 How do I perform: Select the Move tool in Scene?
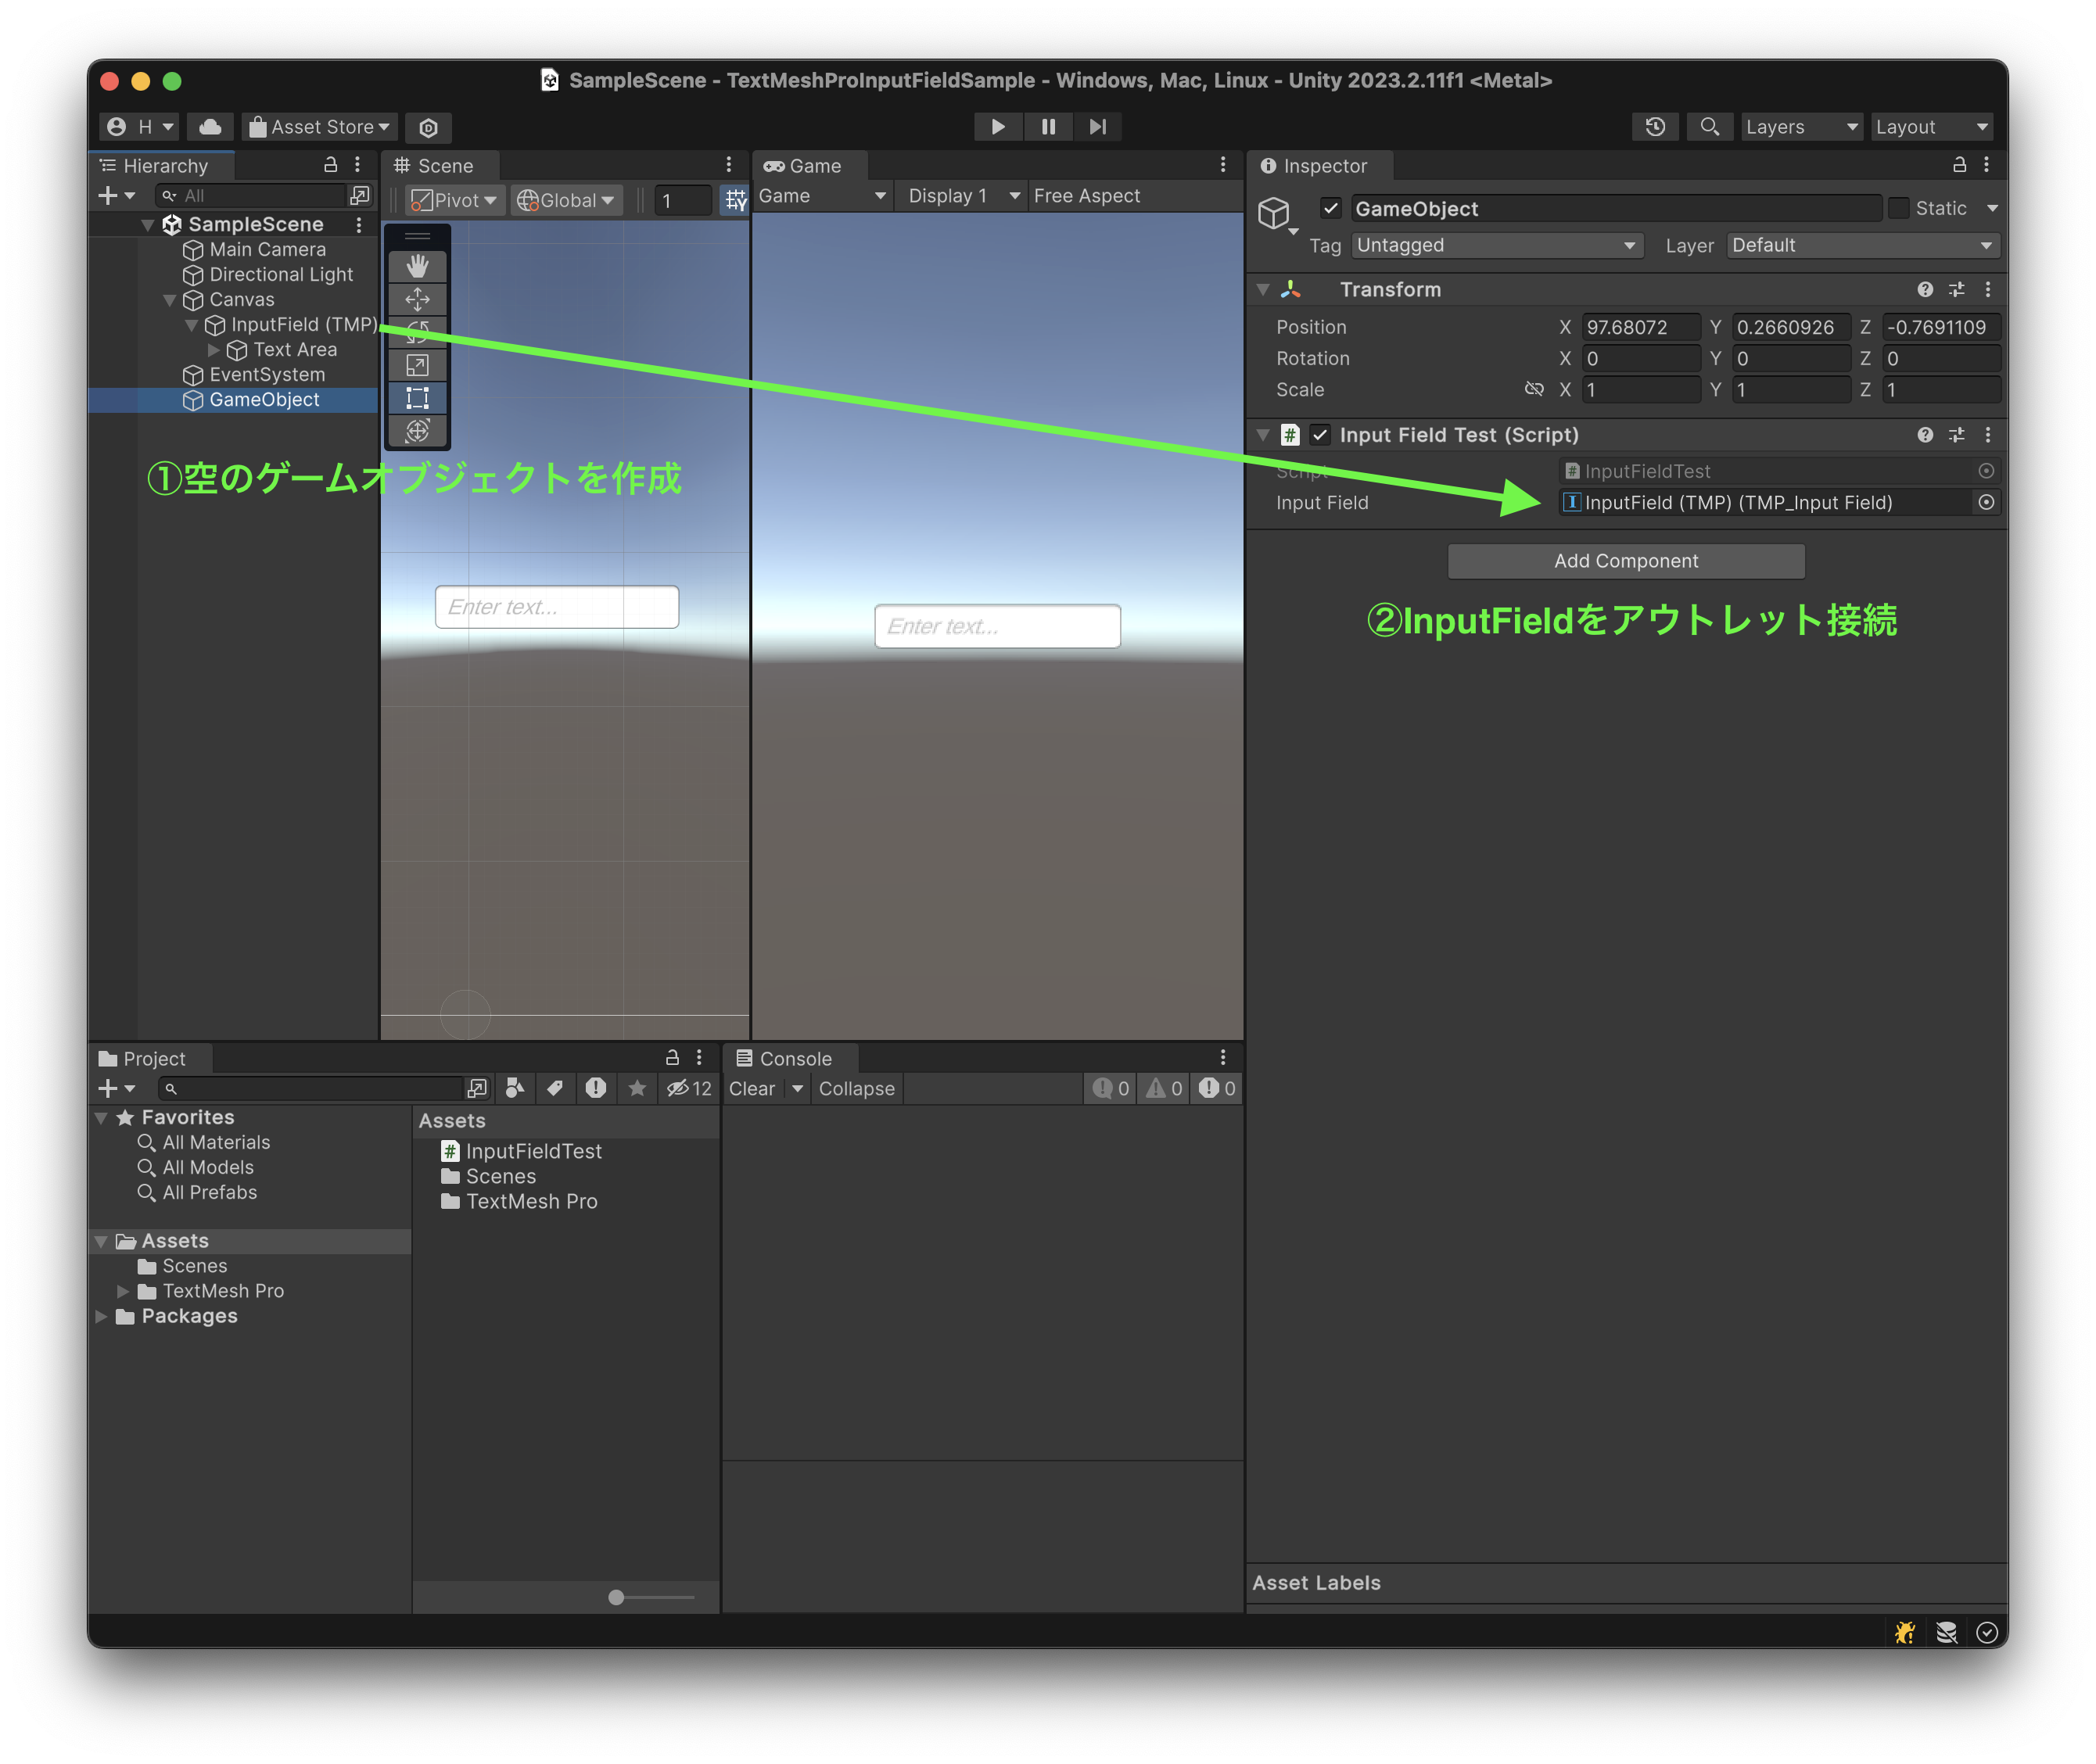417,299
